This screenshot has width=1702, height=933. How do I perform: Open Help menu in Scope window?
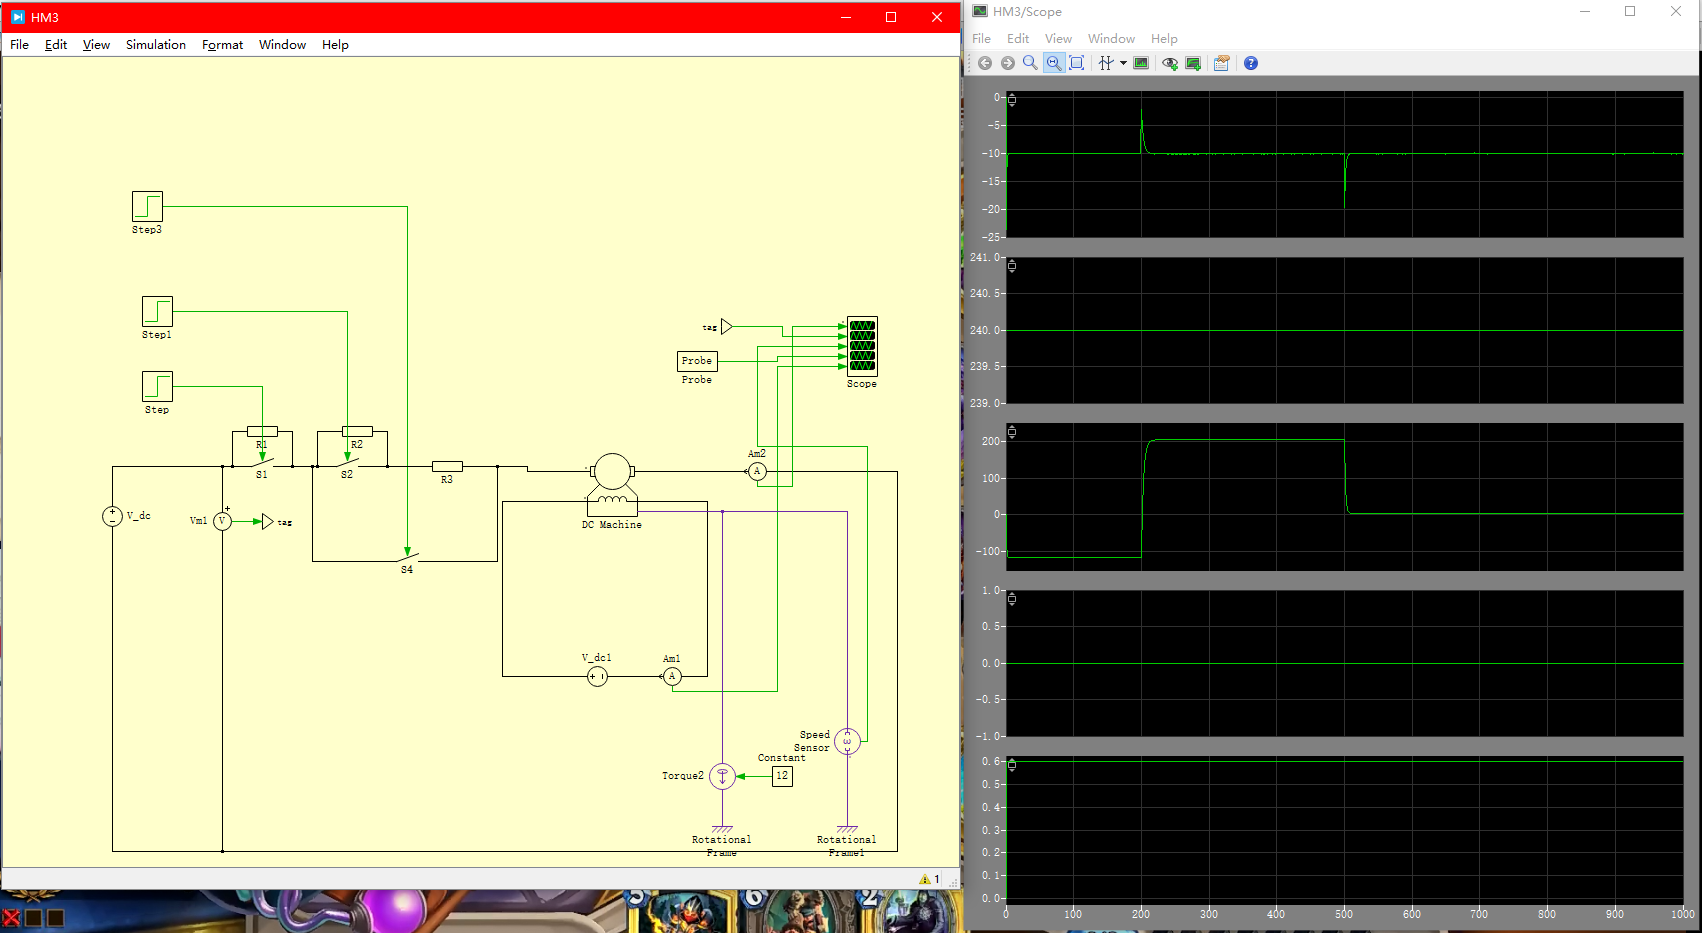1164,39
